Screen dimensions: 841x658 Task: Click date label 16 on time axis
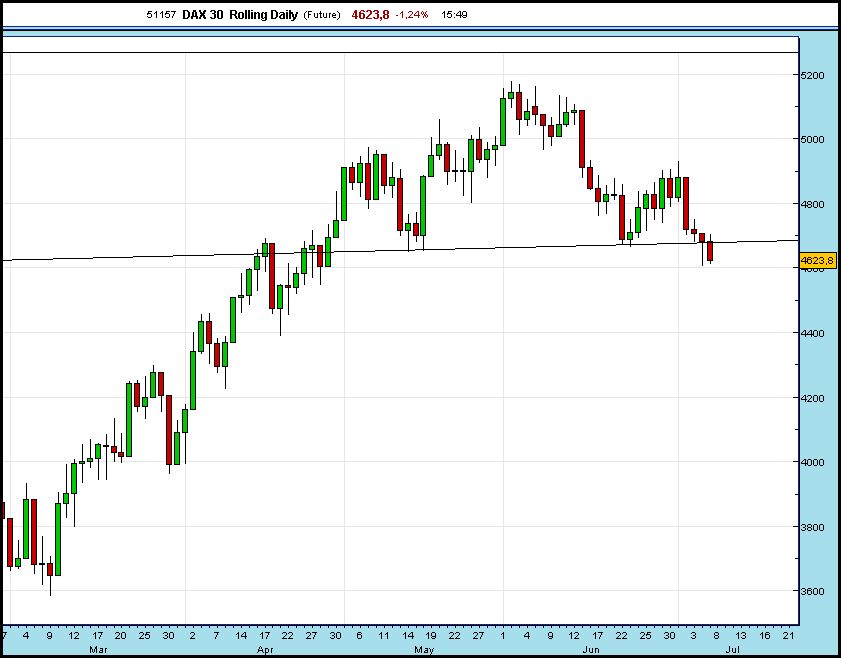pos(765,636)
